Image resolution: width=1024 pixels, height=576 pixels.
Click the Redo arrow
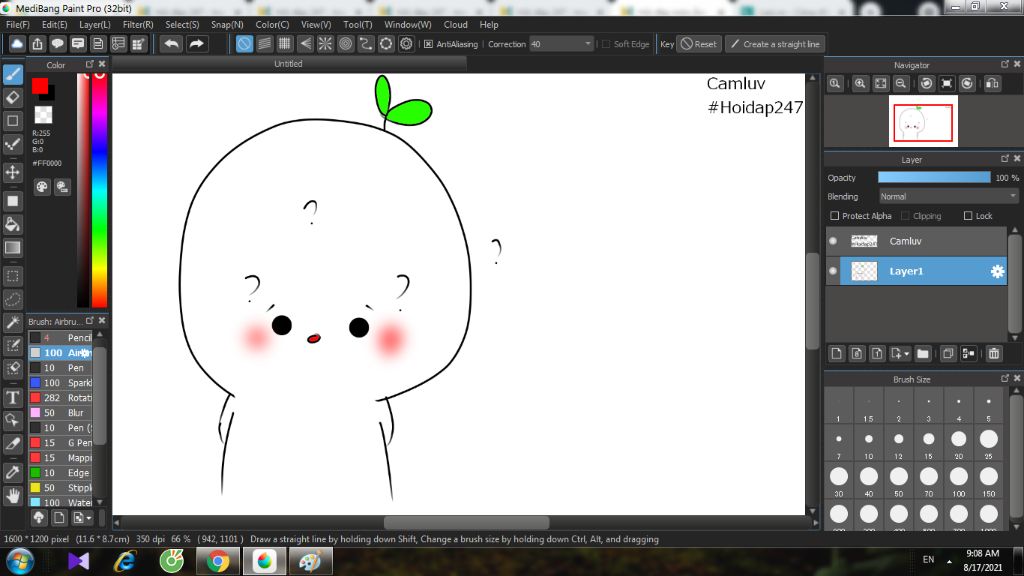196,44
